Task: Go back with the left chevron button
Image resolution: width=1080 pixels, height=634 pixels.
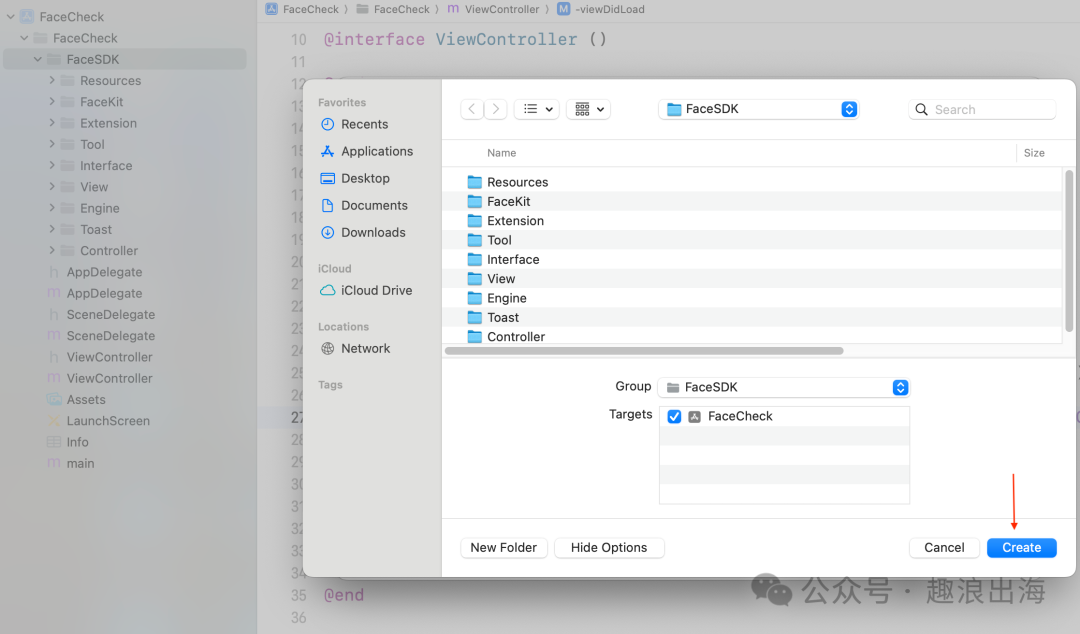Action: pyautogui.click(x=472, y=109)
